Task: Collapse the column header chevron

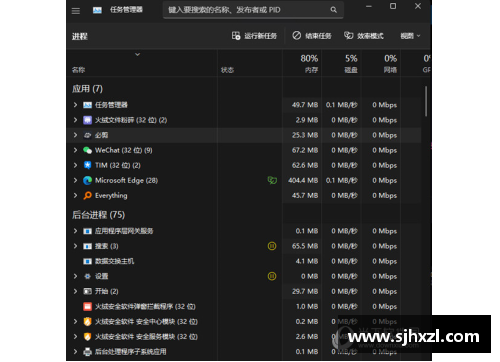Action: click(x=137, y=54)
